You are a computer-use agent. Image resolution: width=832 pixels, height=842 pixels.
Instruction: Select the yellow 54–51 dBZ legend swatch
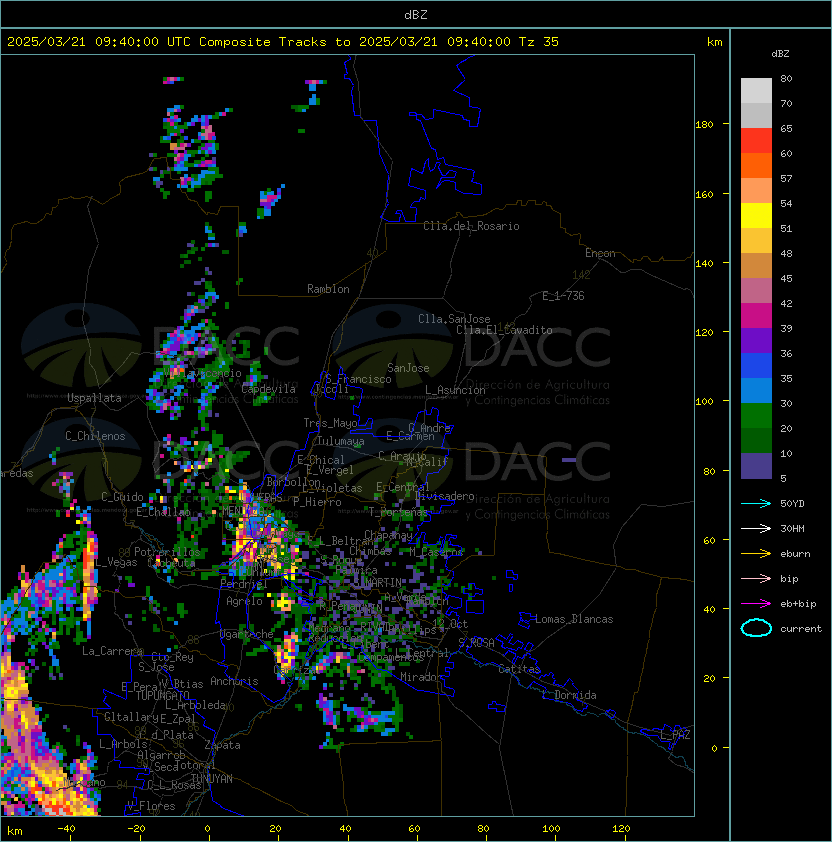point(756,216)
